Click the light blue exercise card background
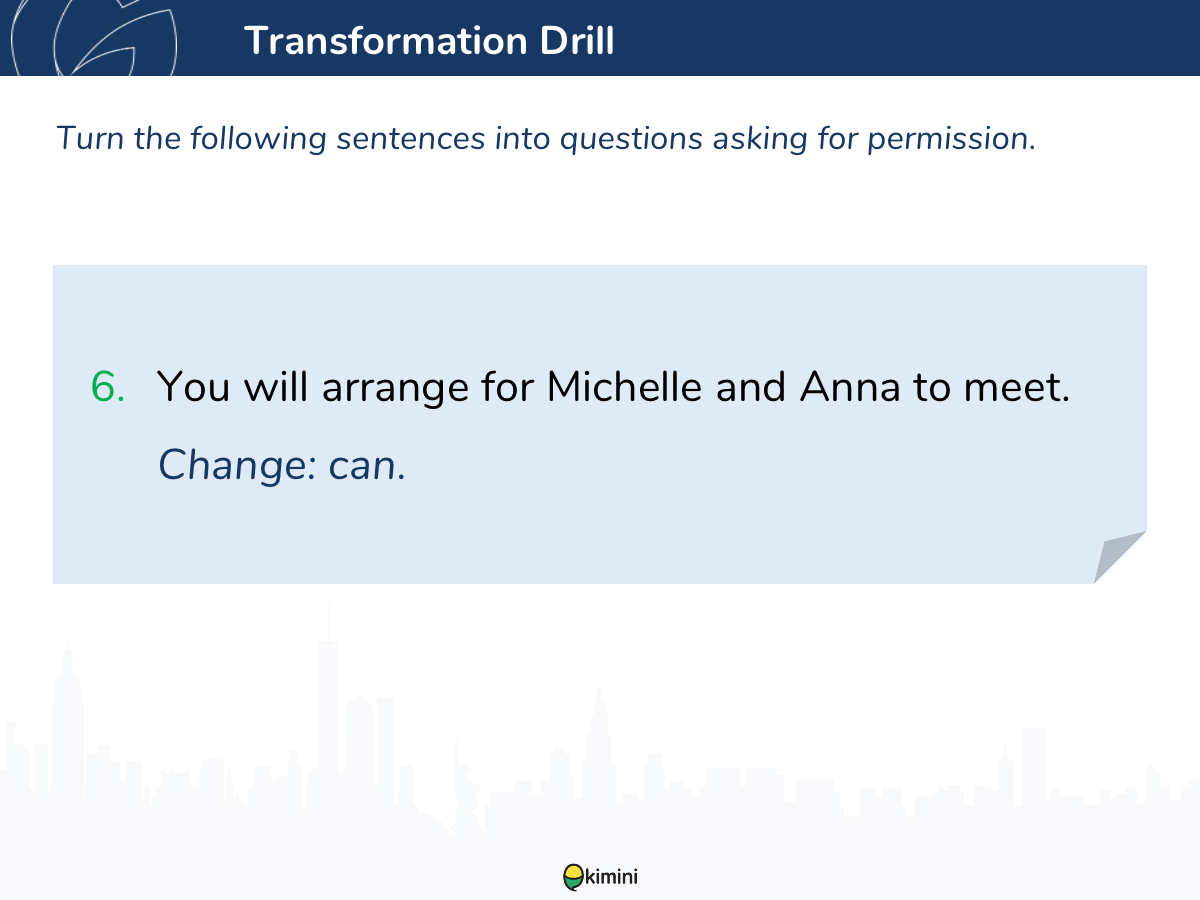This screenshot has width=1200, height=900. (600, 424)
